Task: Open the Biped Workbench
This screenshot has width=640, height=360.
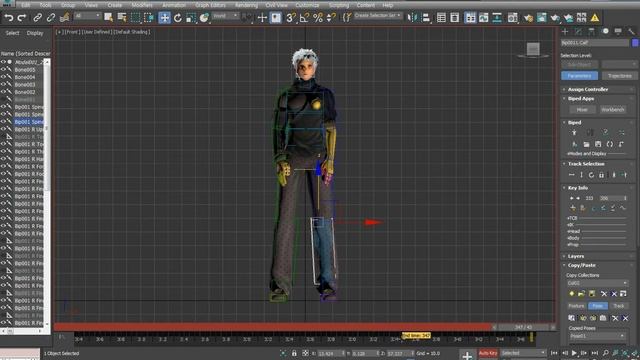Action: (x=613, y=109)
